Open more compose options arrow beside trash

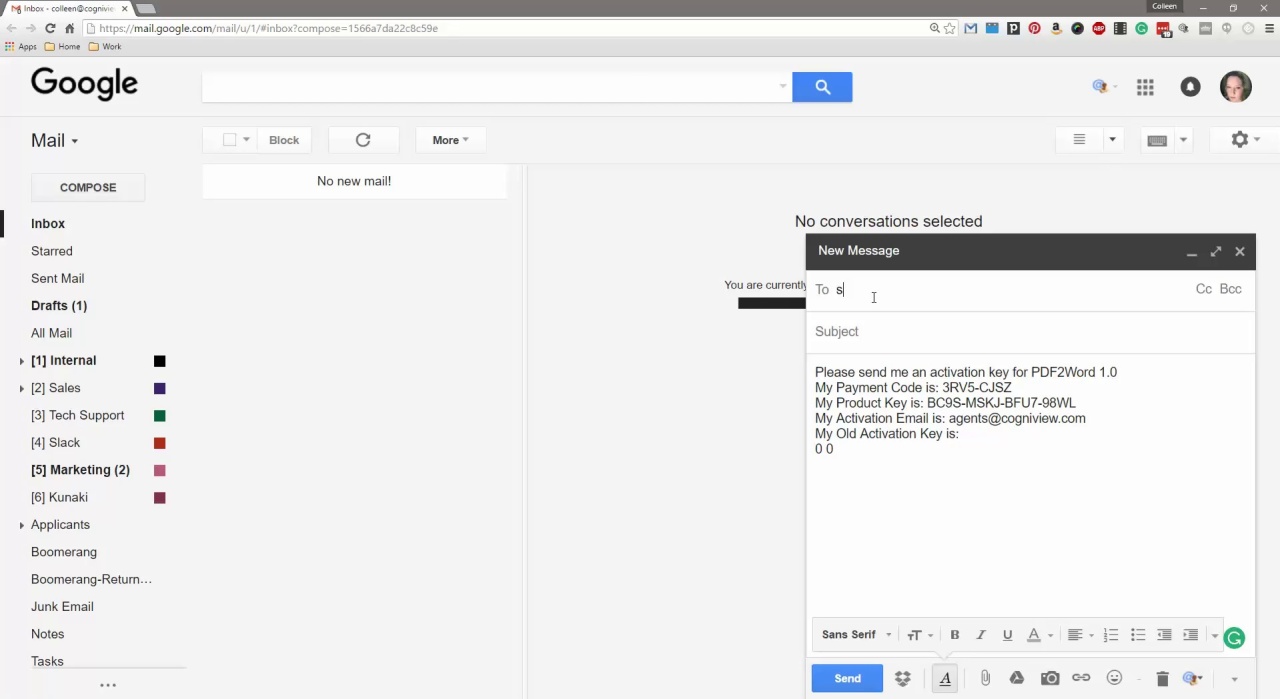click(x=1234, y=679)
